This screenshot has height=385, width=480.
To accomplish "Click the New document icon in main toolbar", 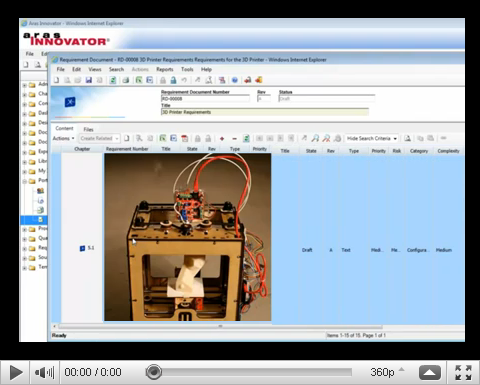I will (x=57, y=80).
